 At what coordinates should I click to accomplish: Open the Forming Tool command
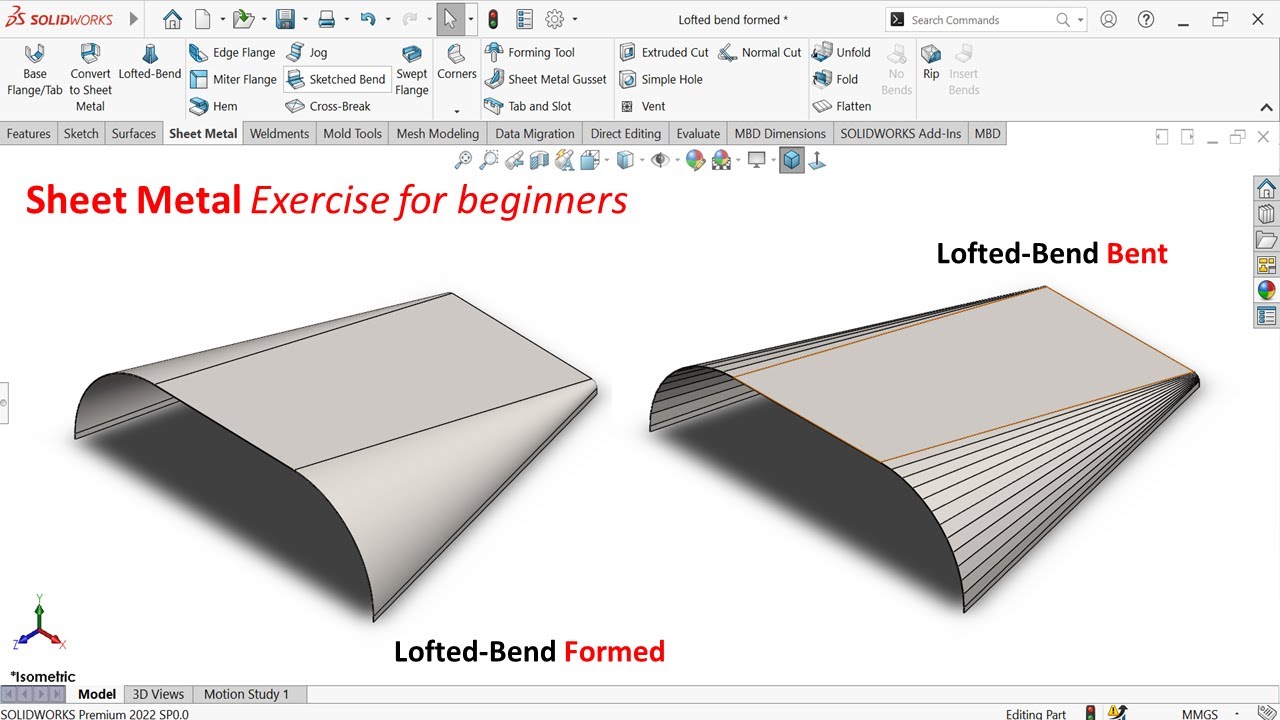[x=529, y=52]
